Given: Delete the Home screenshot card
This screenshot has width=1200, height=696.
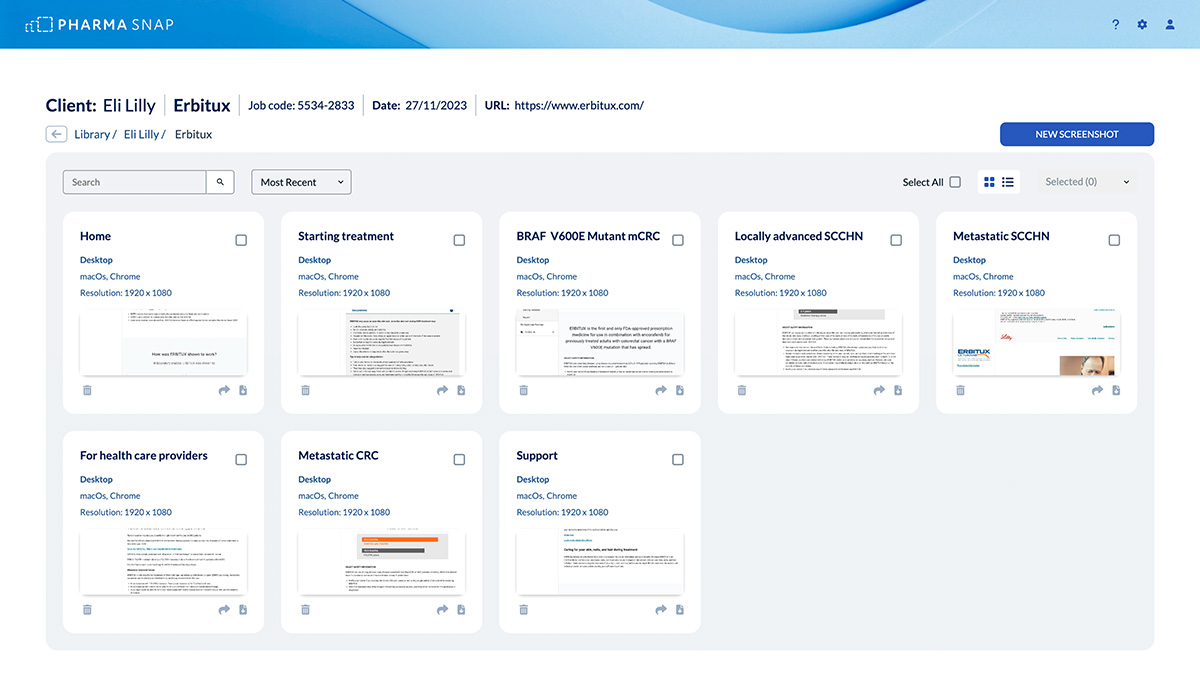Looking at the screenshot, I should 87,390.
